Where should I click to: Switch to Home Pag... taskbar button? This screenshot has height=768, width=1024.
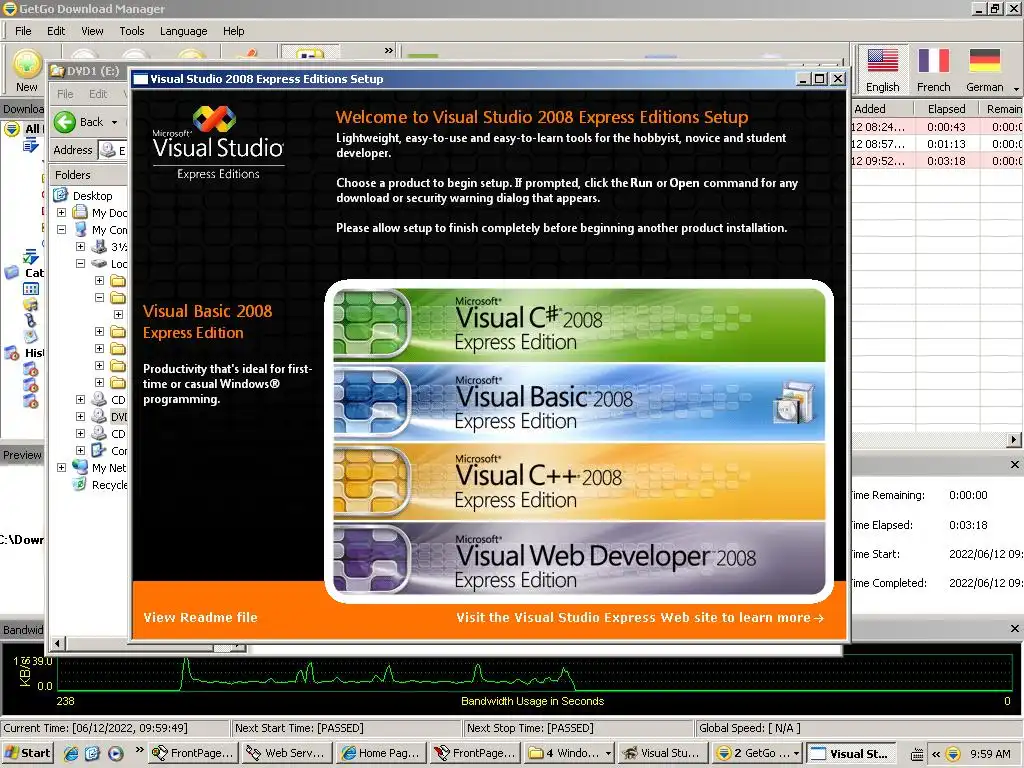[x=381, y=753]
